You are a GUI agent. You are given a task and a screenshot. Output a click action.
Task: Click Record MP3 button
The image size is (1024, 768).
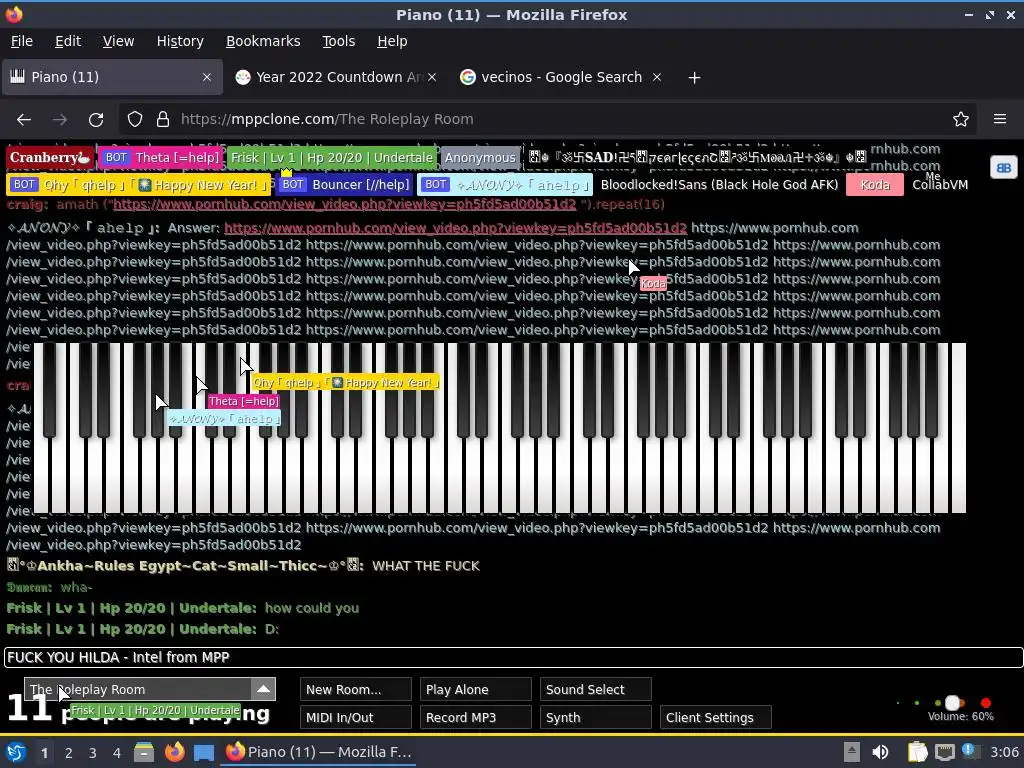click(475, 717)
